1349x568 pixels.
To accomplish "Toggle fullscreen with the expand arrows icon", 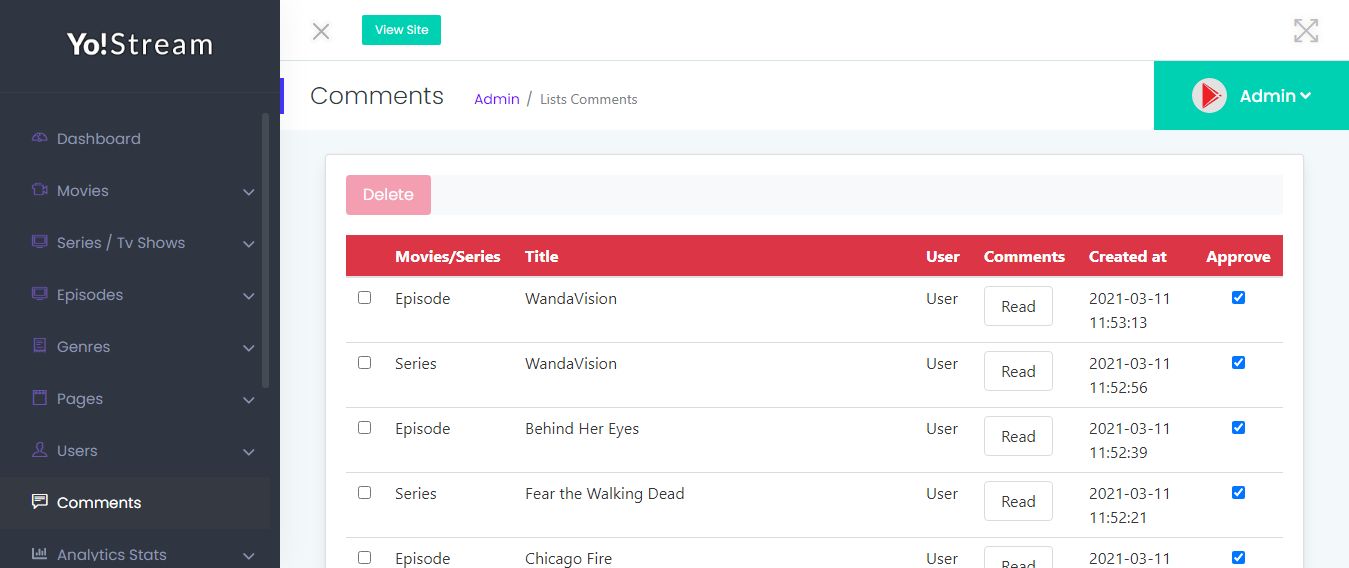I will 1305,31.
